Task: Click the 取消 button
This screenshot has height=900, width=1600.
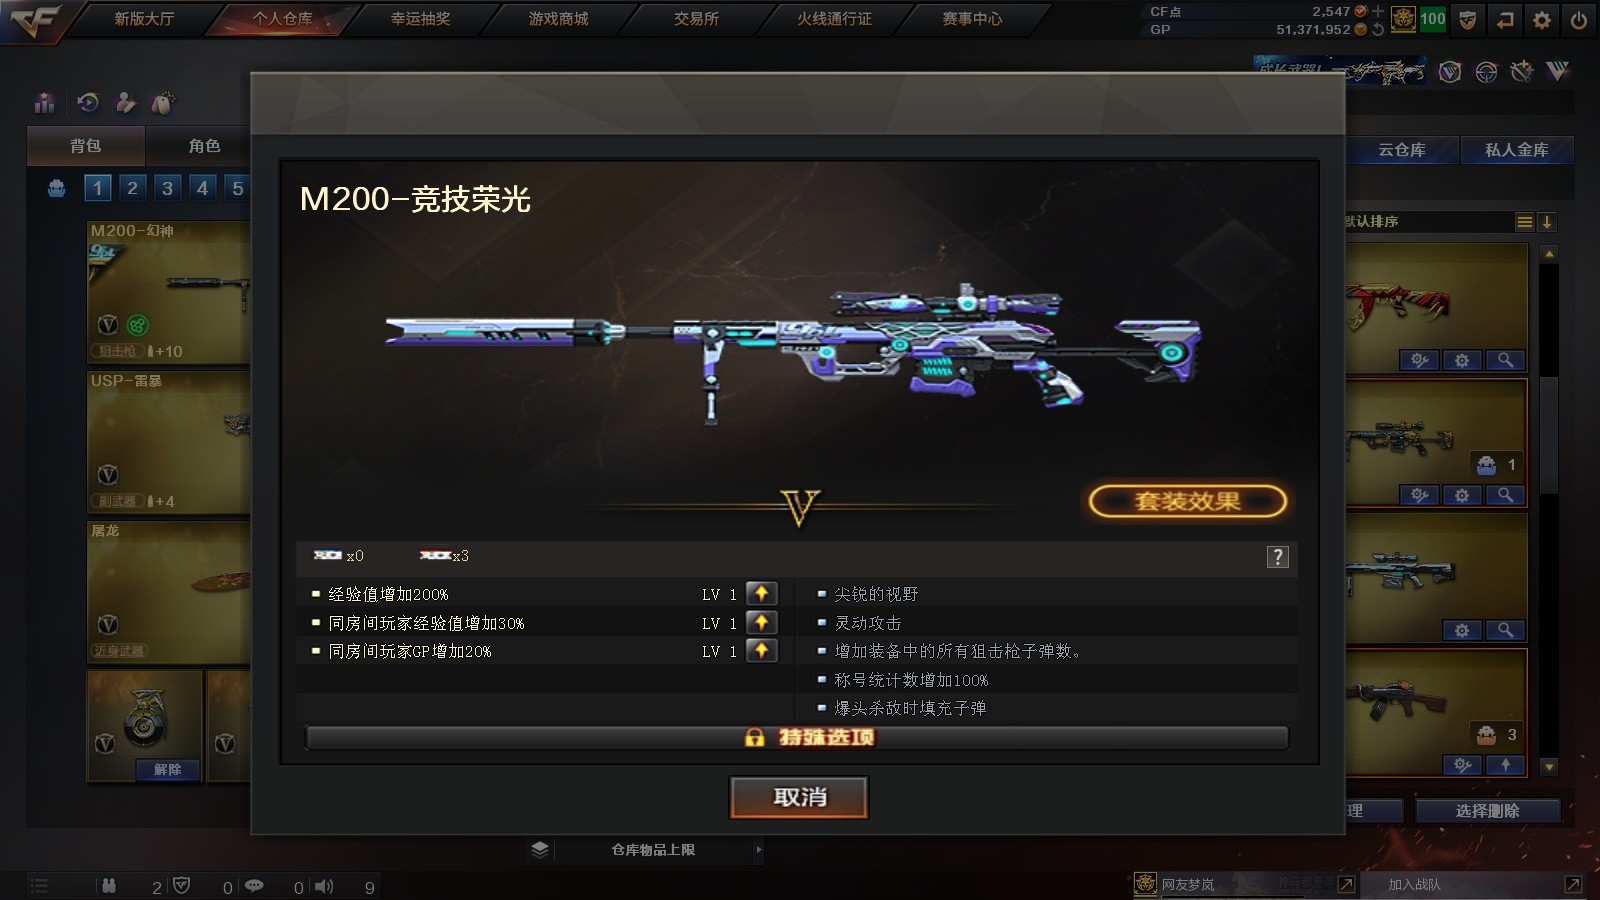Action: (x=799, y=797)
